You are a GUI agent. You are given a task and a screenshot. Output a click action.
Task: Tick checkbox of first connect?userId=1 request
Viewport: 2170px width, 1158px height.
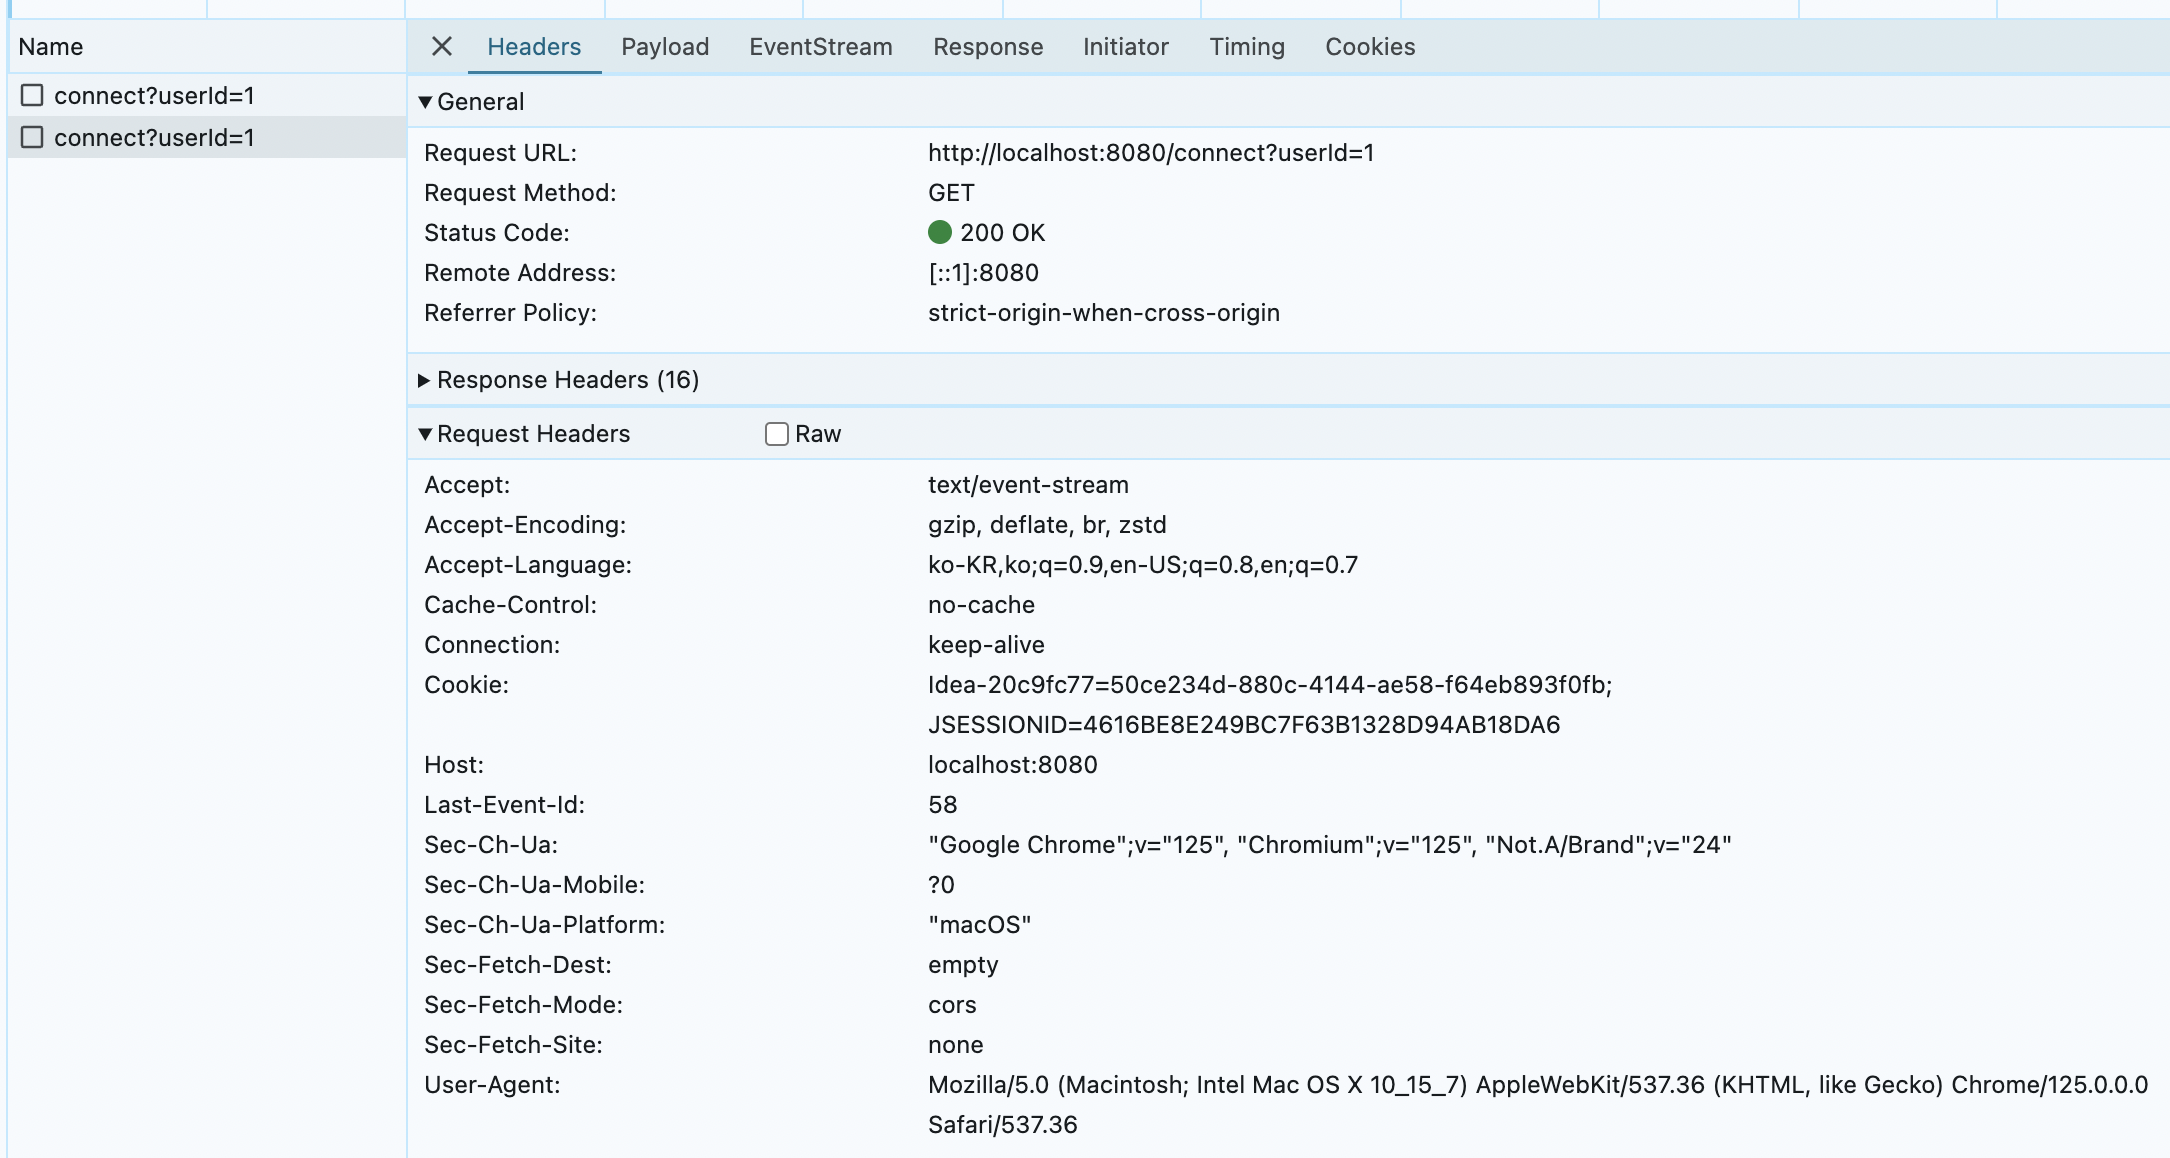point(32,96)
